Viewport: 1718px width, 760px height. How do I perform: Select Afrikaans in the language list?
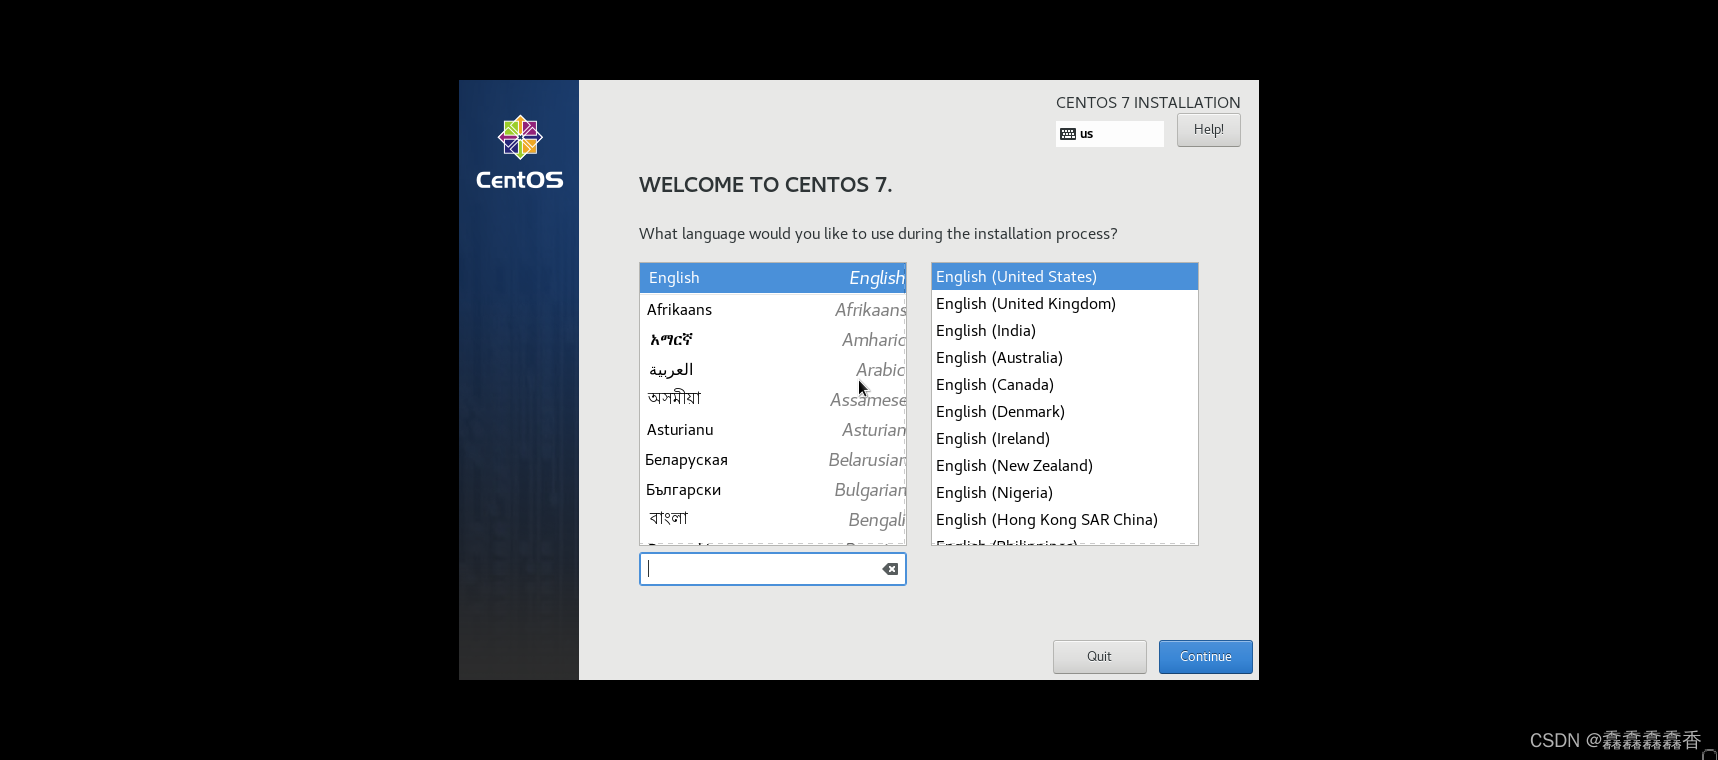(x=772, y=310)
